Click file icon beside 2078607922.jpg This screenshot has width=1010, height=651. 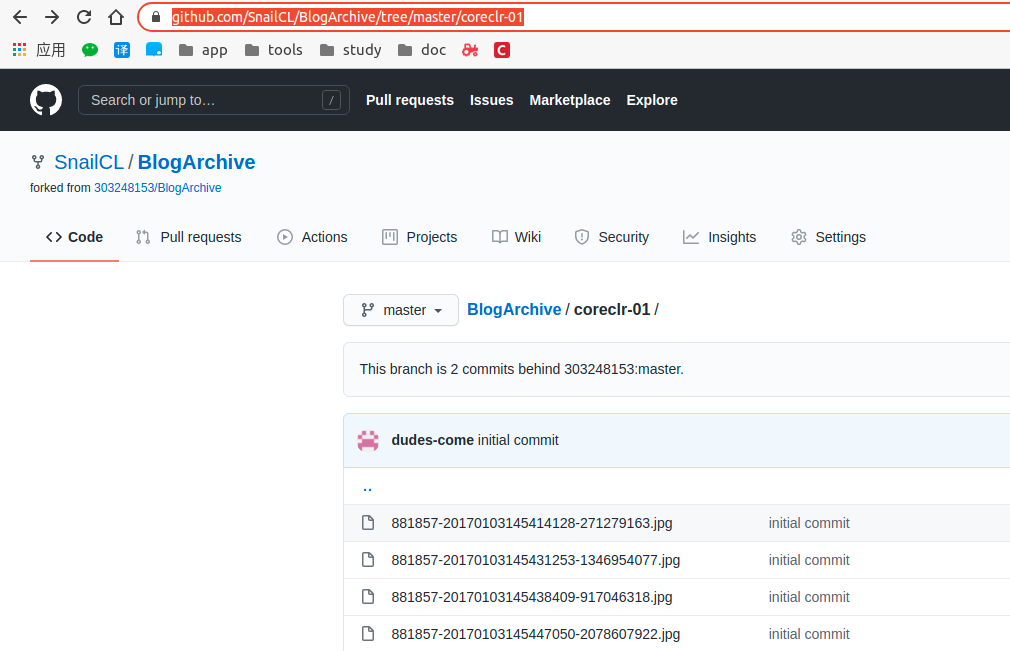pos(368,634)
